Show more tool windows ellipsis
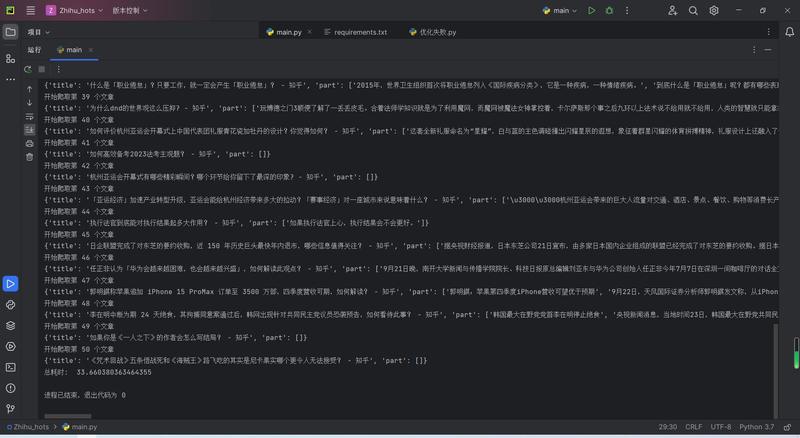800x438 pixels. (10, 79)
